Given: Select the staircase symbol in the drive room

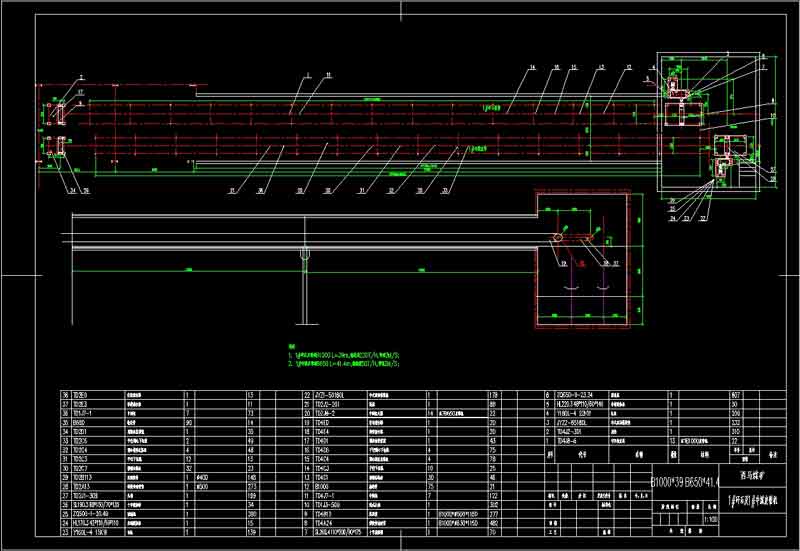Looking at the screenshot, I should tap(744, 176).
